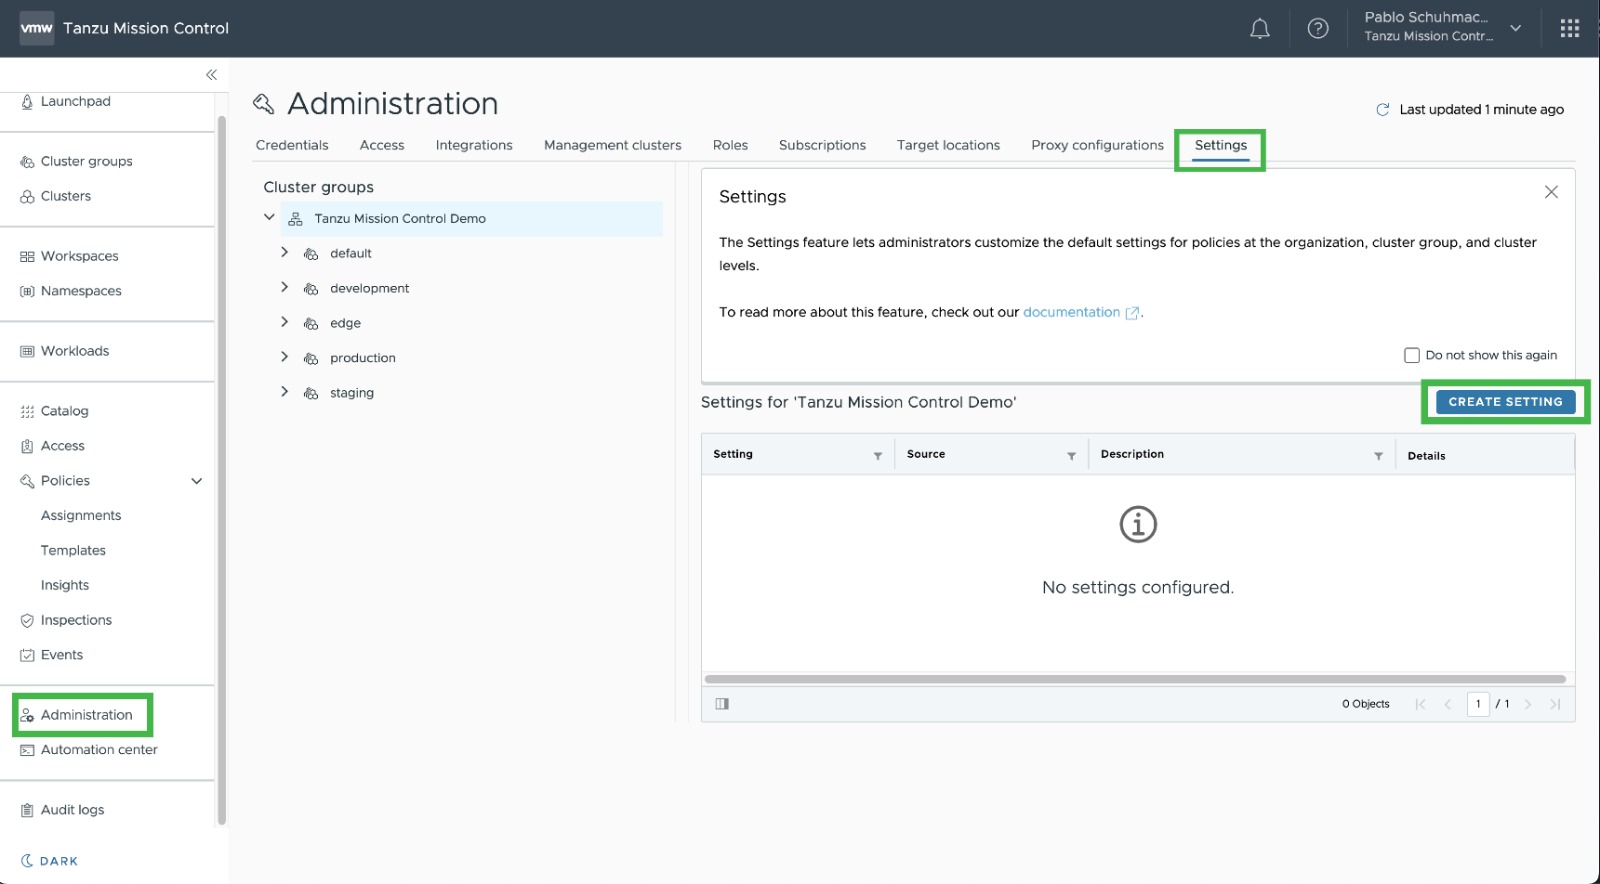This screenshot has height=884, width=1600.
Task: Click the sidebar vertical scrollbar
Action: [x=221, y=470]
